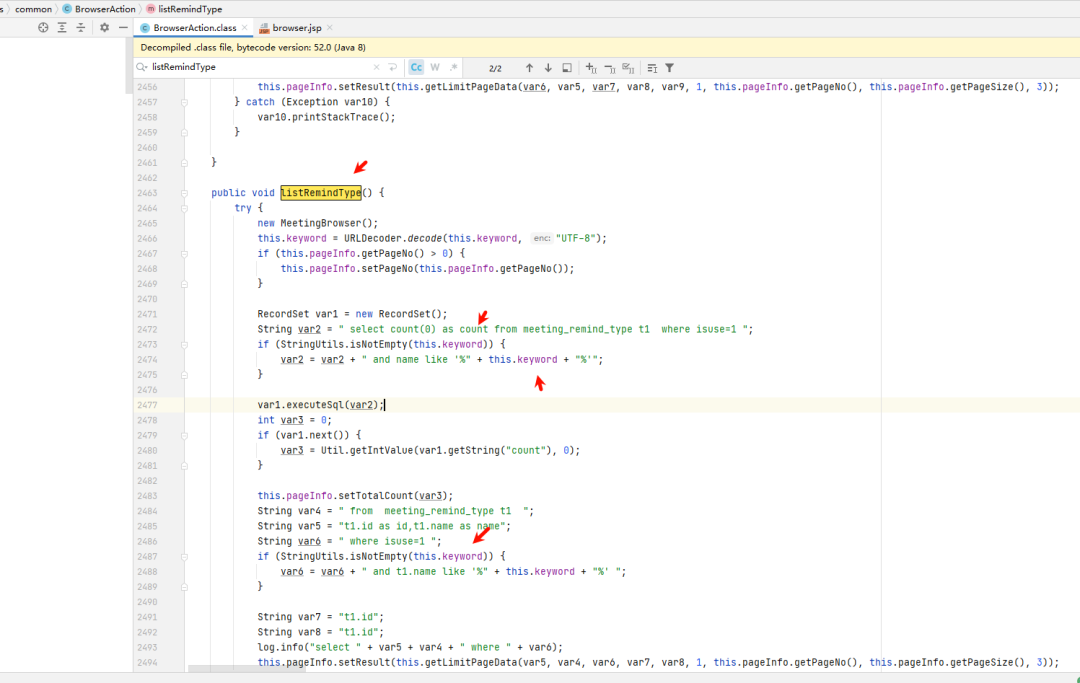Open project panel settings gear

104,28
